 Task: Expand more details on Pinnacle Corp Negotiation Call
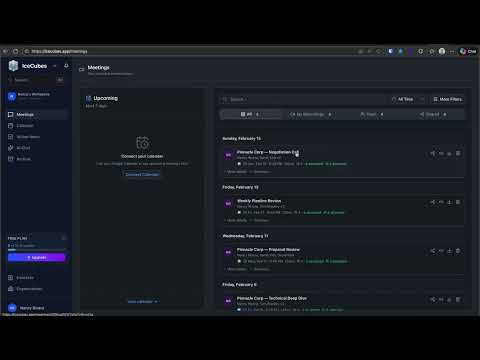coord(237,172)
